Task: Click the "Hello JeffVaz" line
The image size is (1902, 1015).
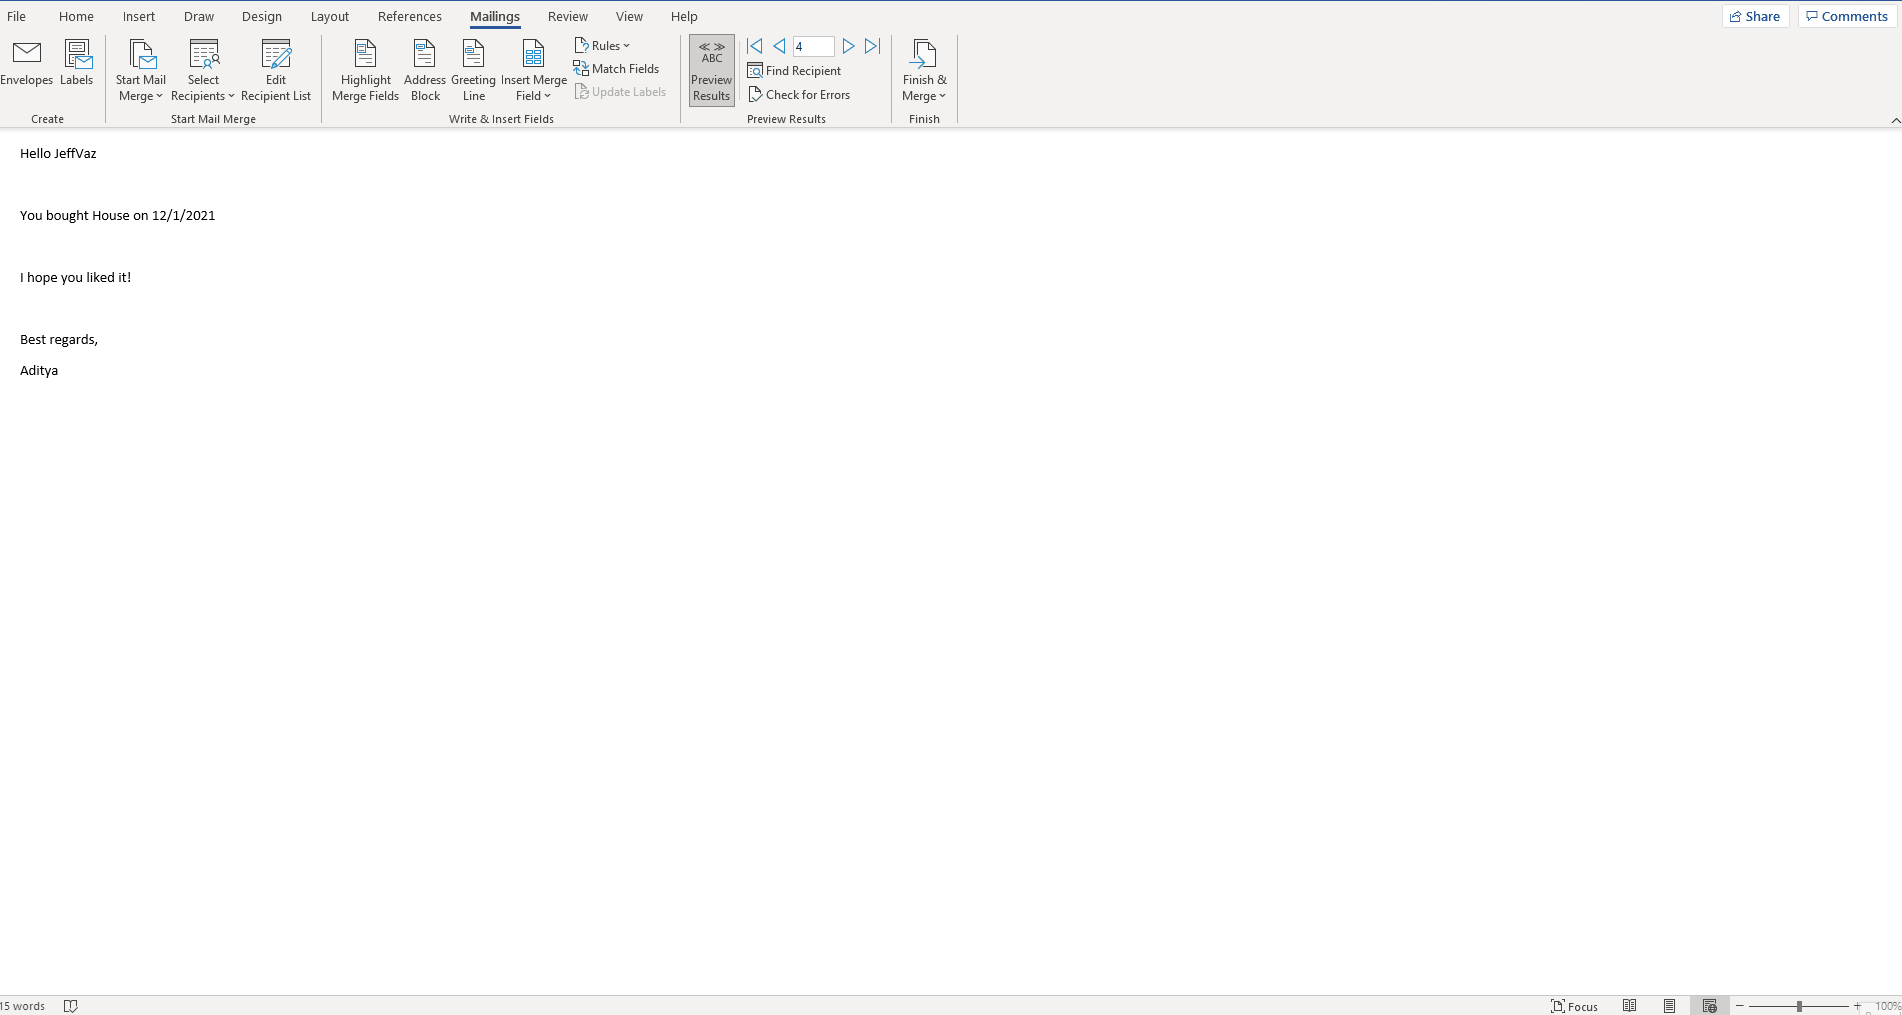Action: 58,153
